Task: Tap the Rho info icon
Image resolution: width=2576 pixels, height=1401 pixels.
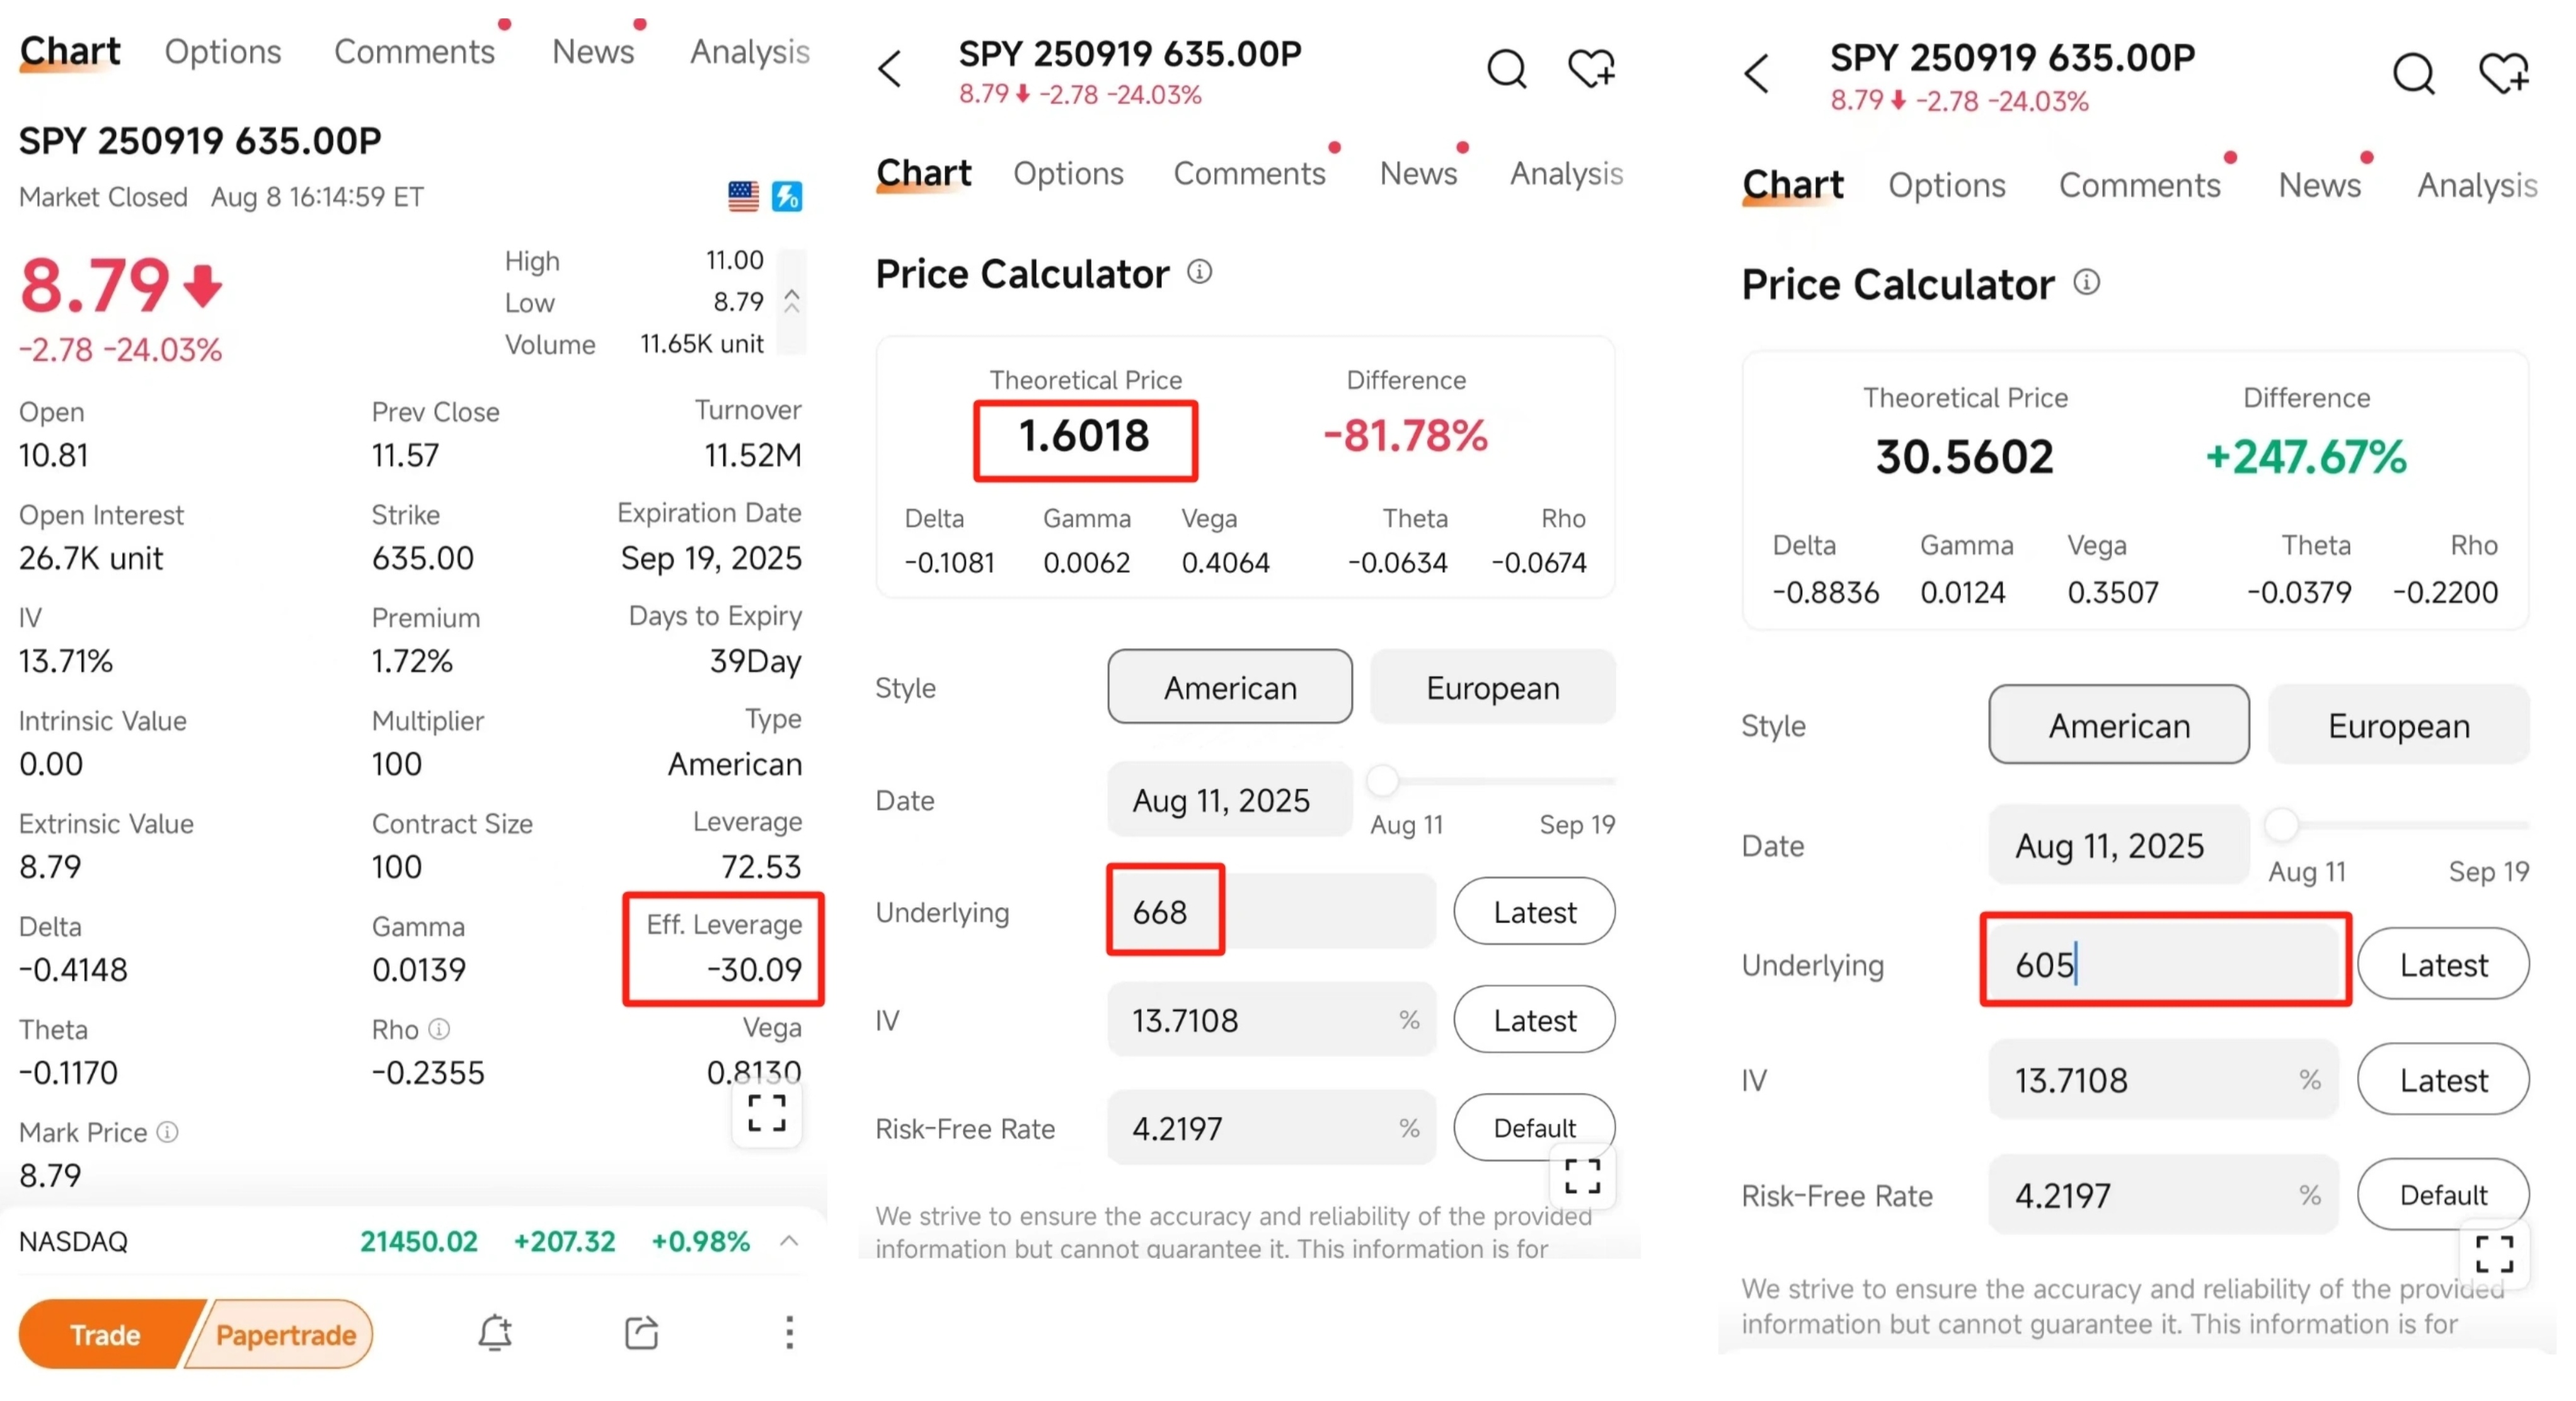Action: tap(439, 1029)
